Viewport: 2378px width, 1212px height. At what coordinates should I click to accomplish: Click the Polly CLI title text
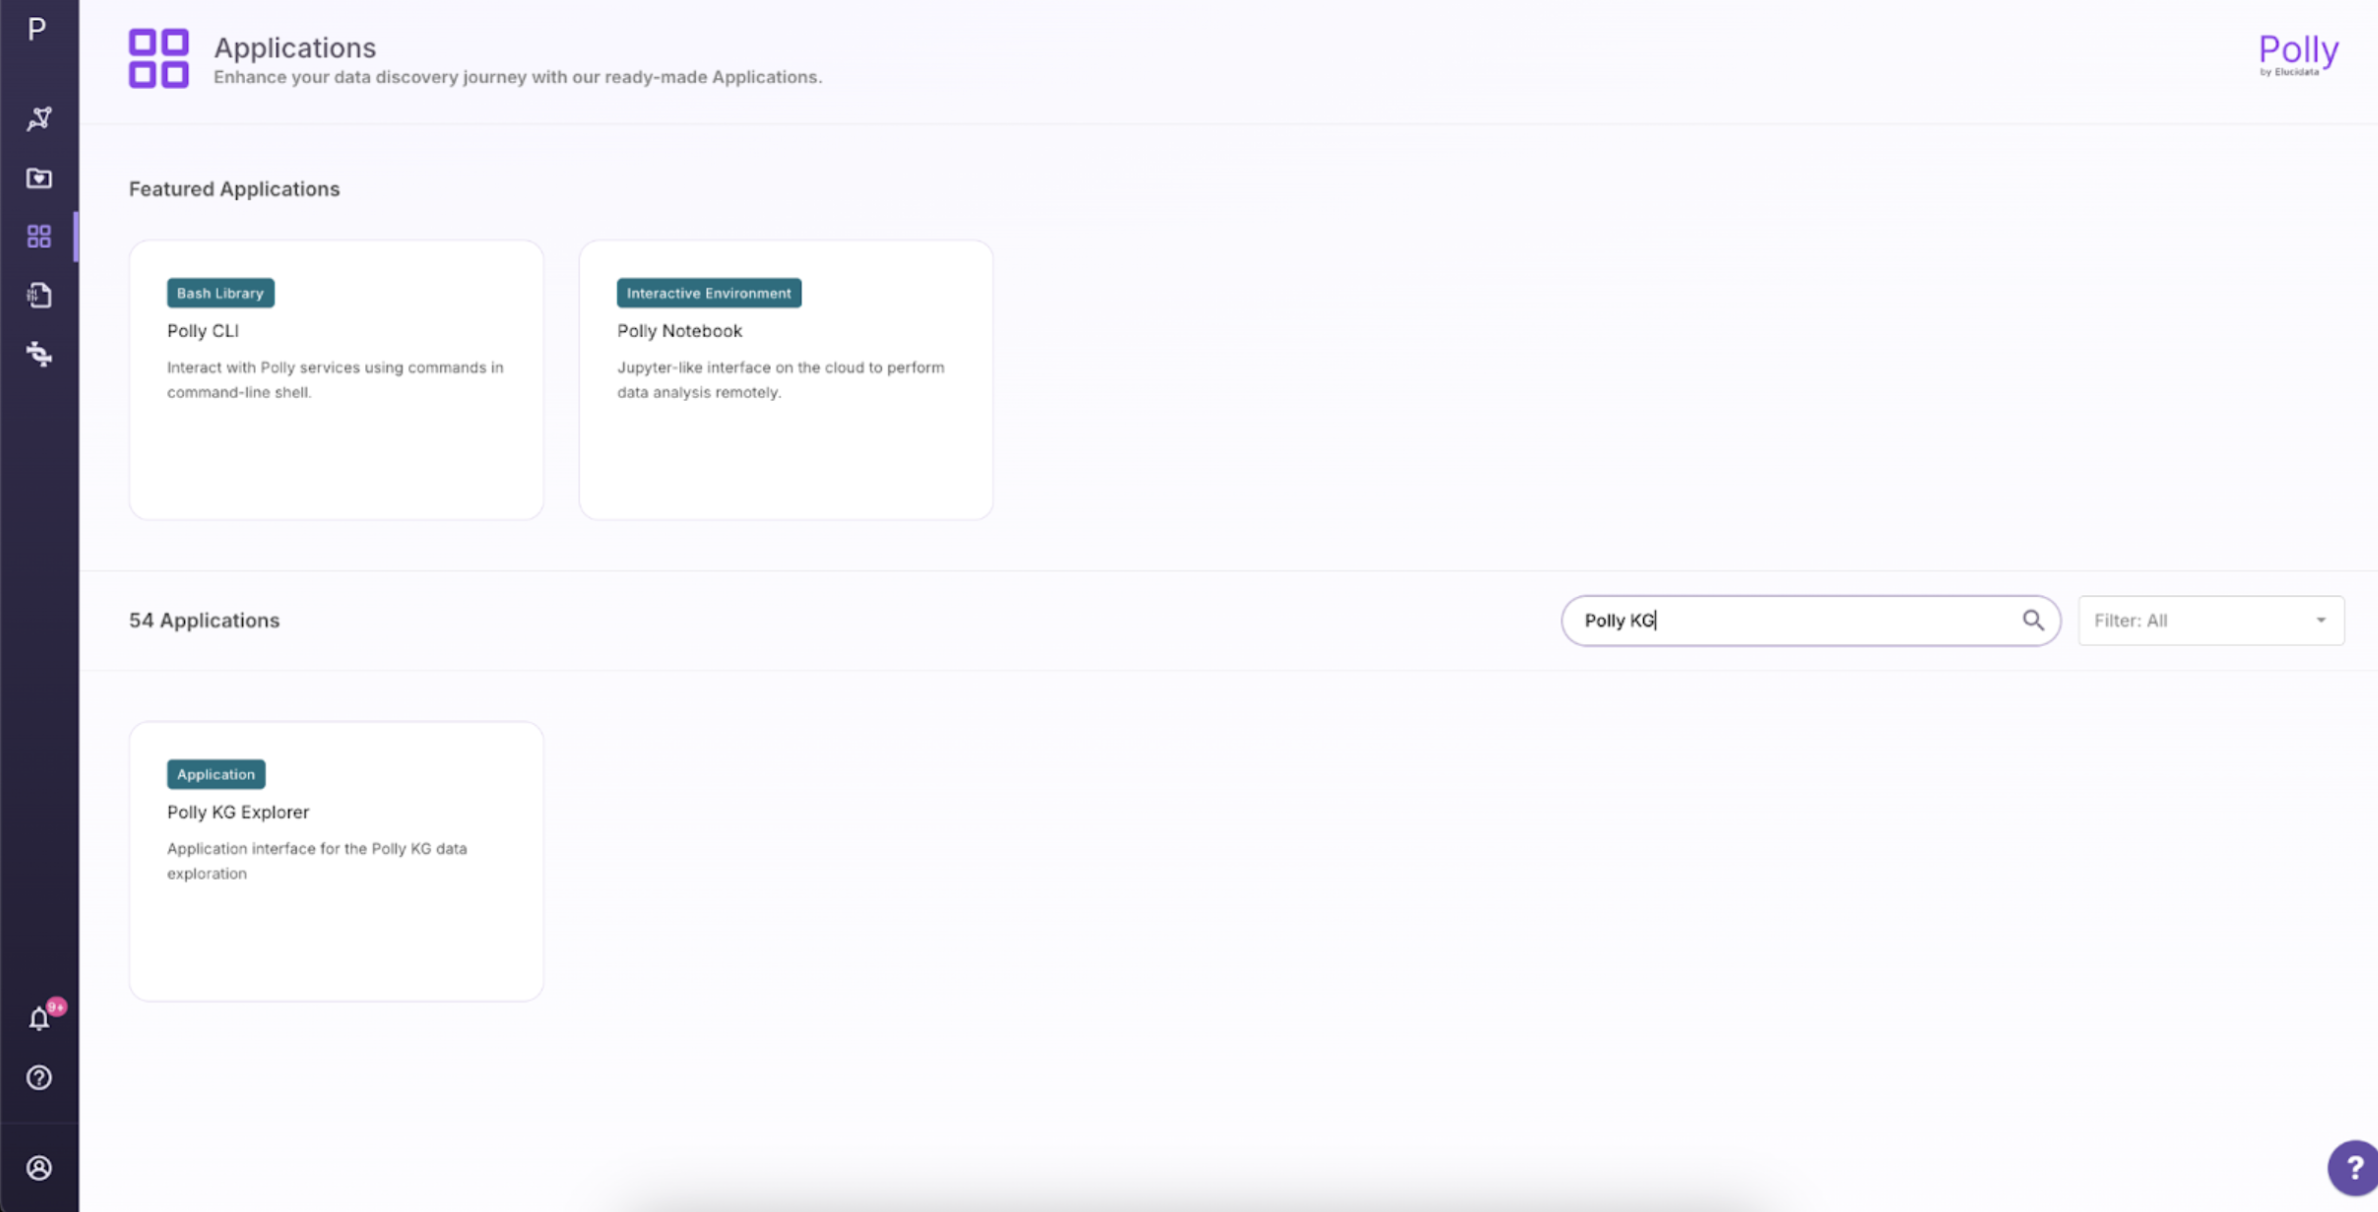203,331
